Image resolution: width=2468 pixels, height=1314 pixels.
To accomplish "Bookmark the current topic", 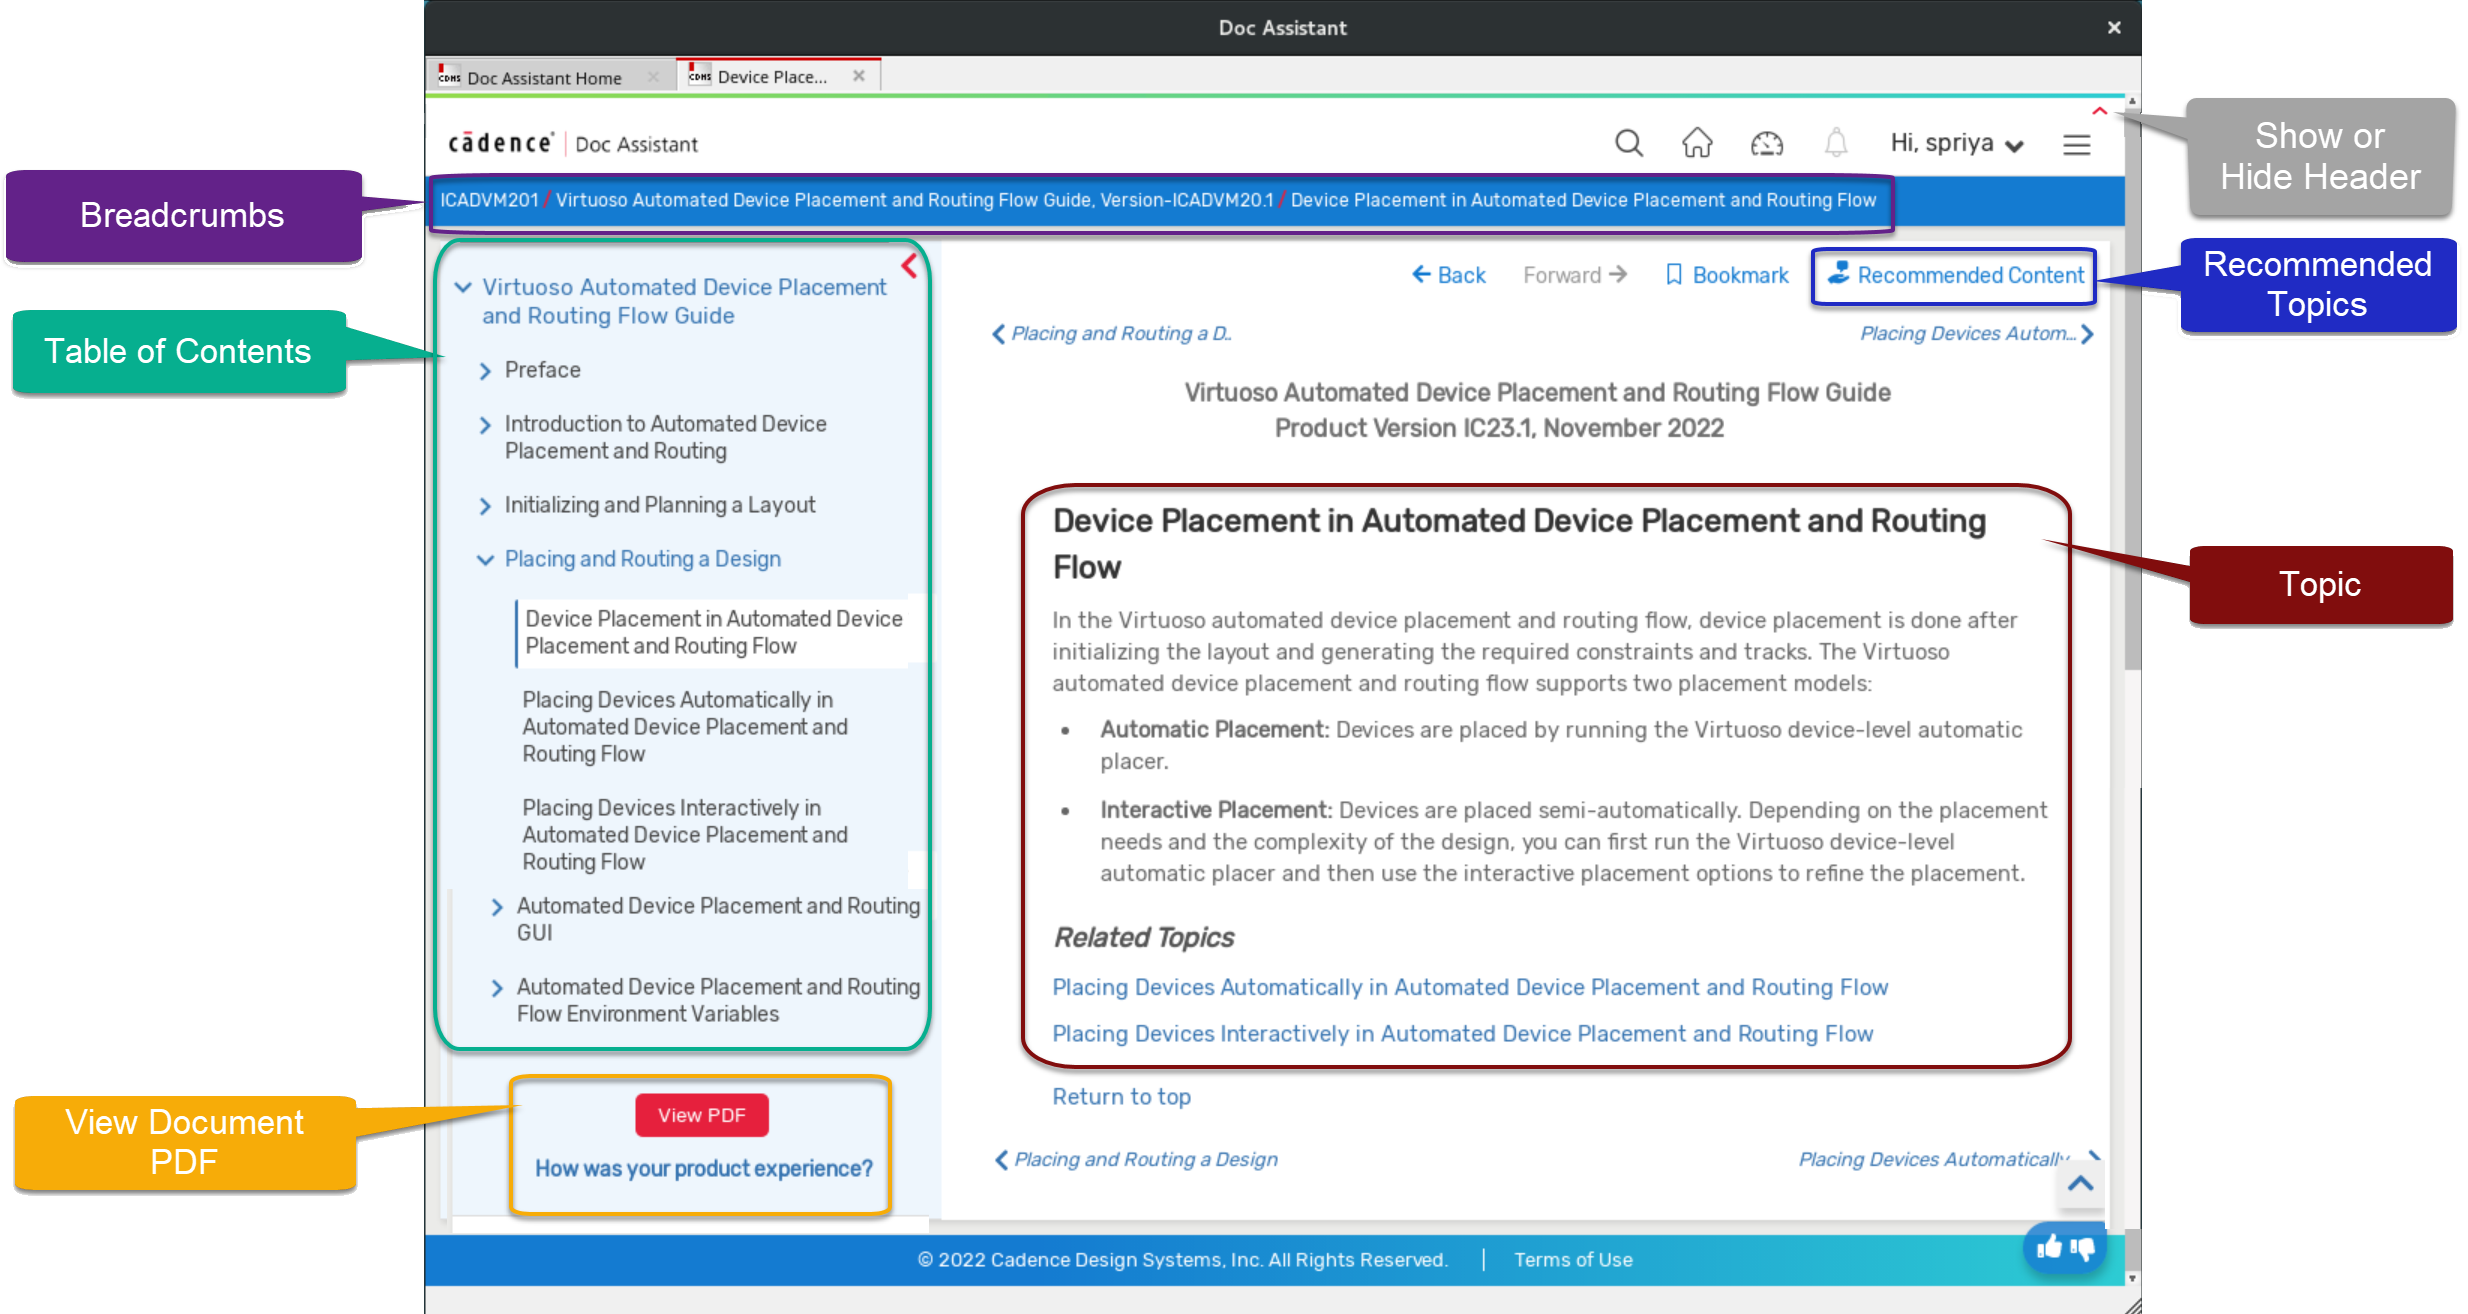I will click(1727, 275).
